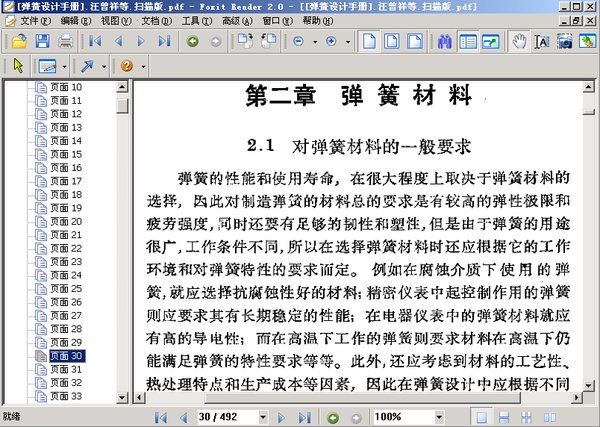Click the Help question mark icon
Screen dimensions: 600x427
point(127,66)
